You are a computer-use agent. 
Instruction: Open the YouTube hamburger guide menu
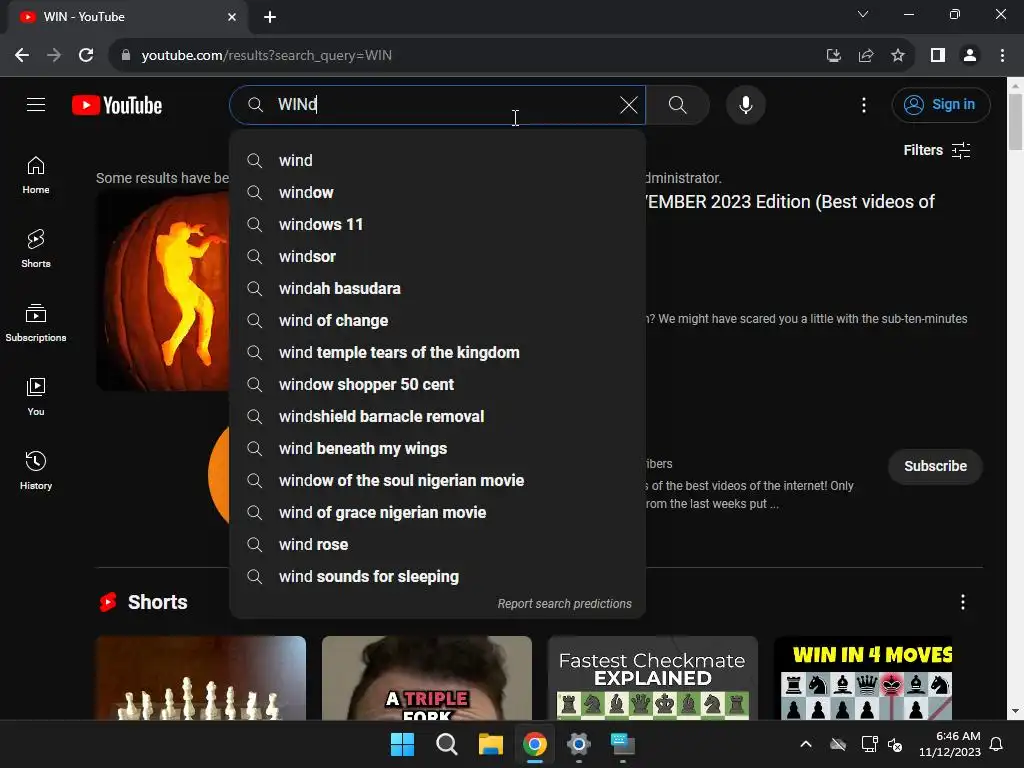36,104
